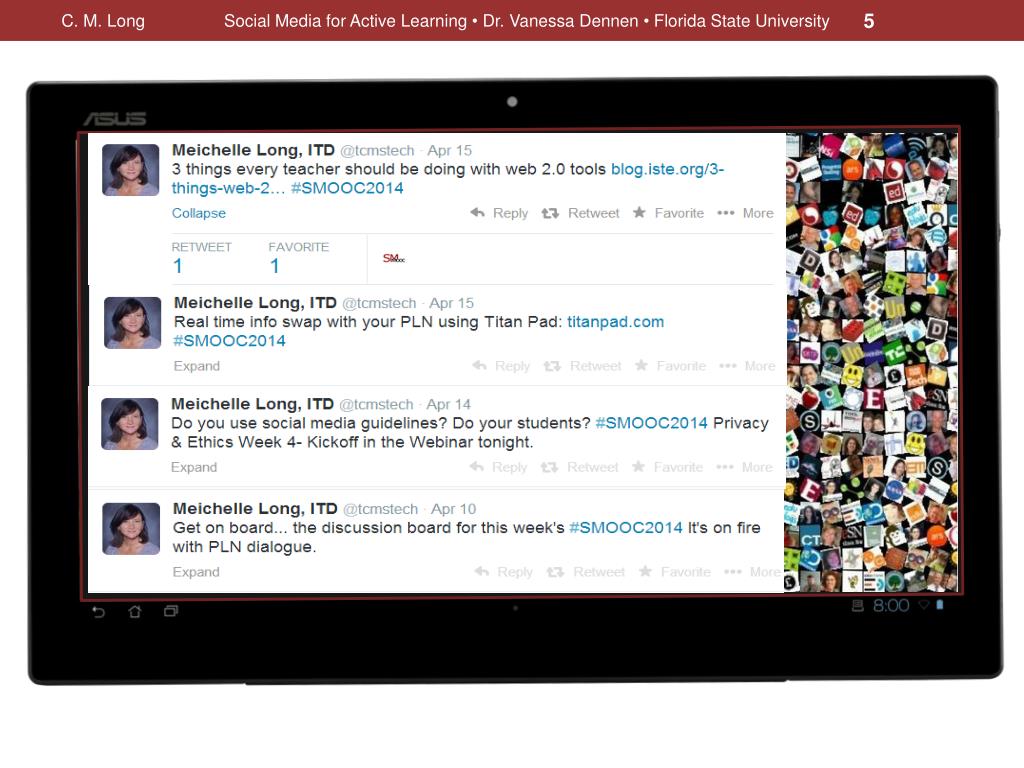
Task: Reply to the Titan Pad tweet
Action: [x=501, y=366]
